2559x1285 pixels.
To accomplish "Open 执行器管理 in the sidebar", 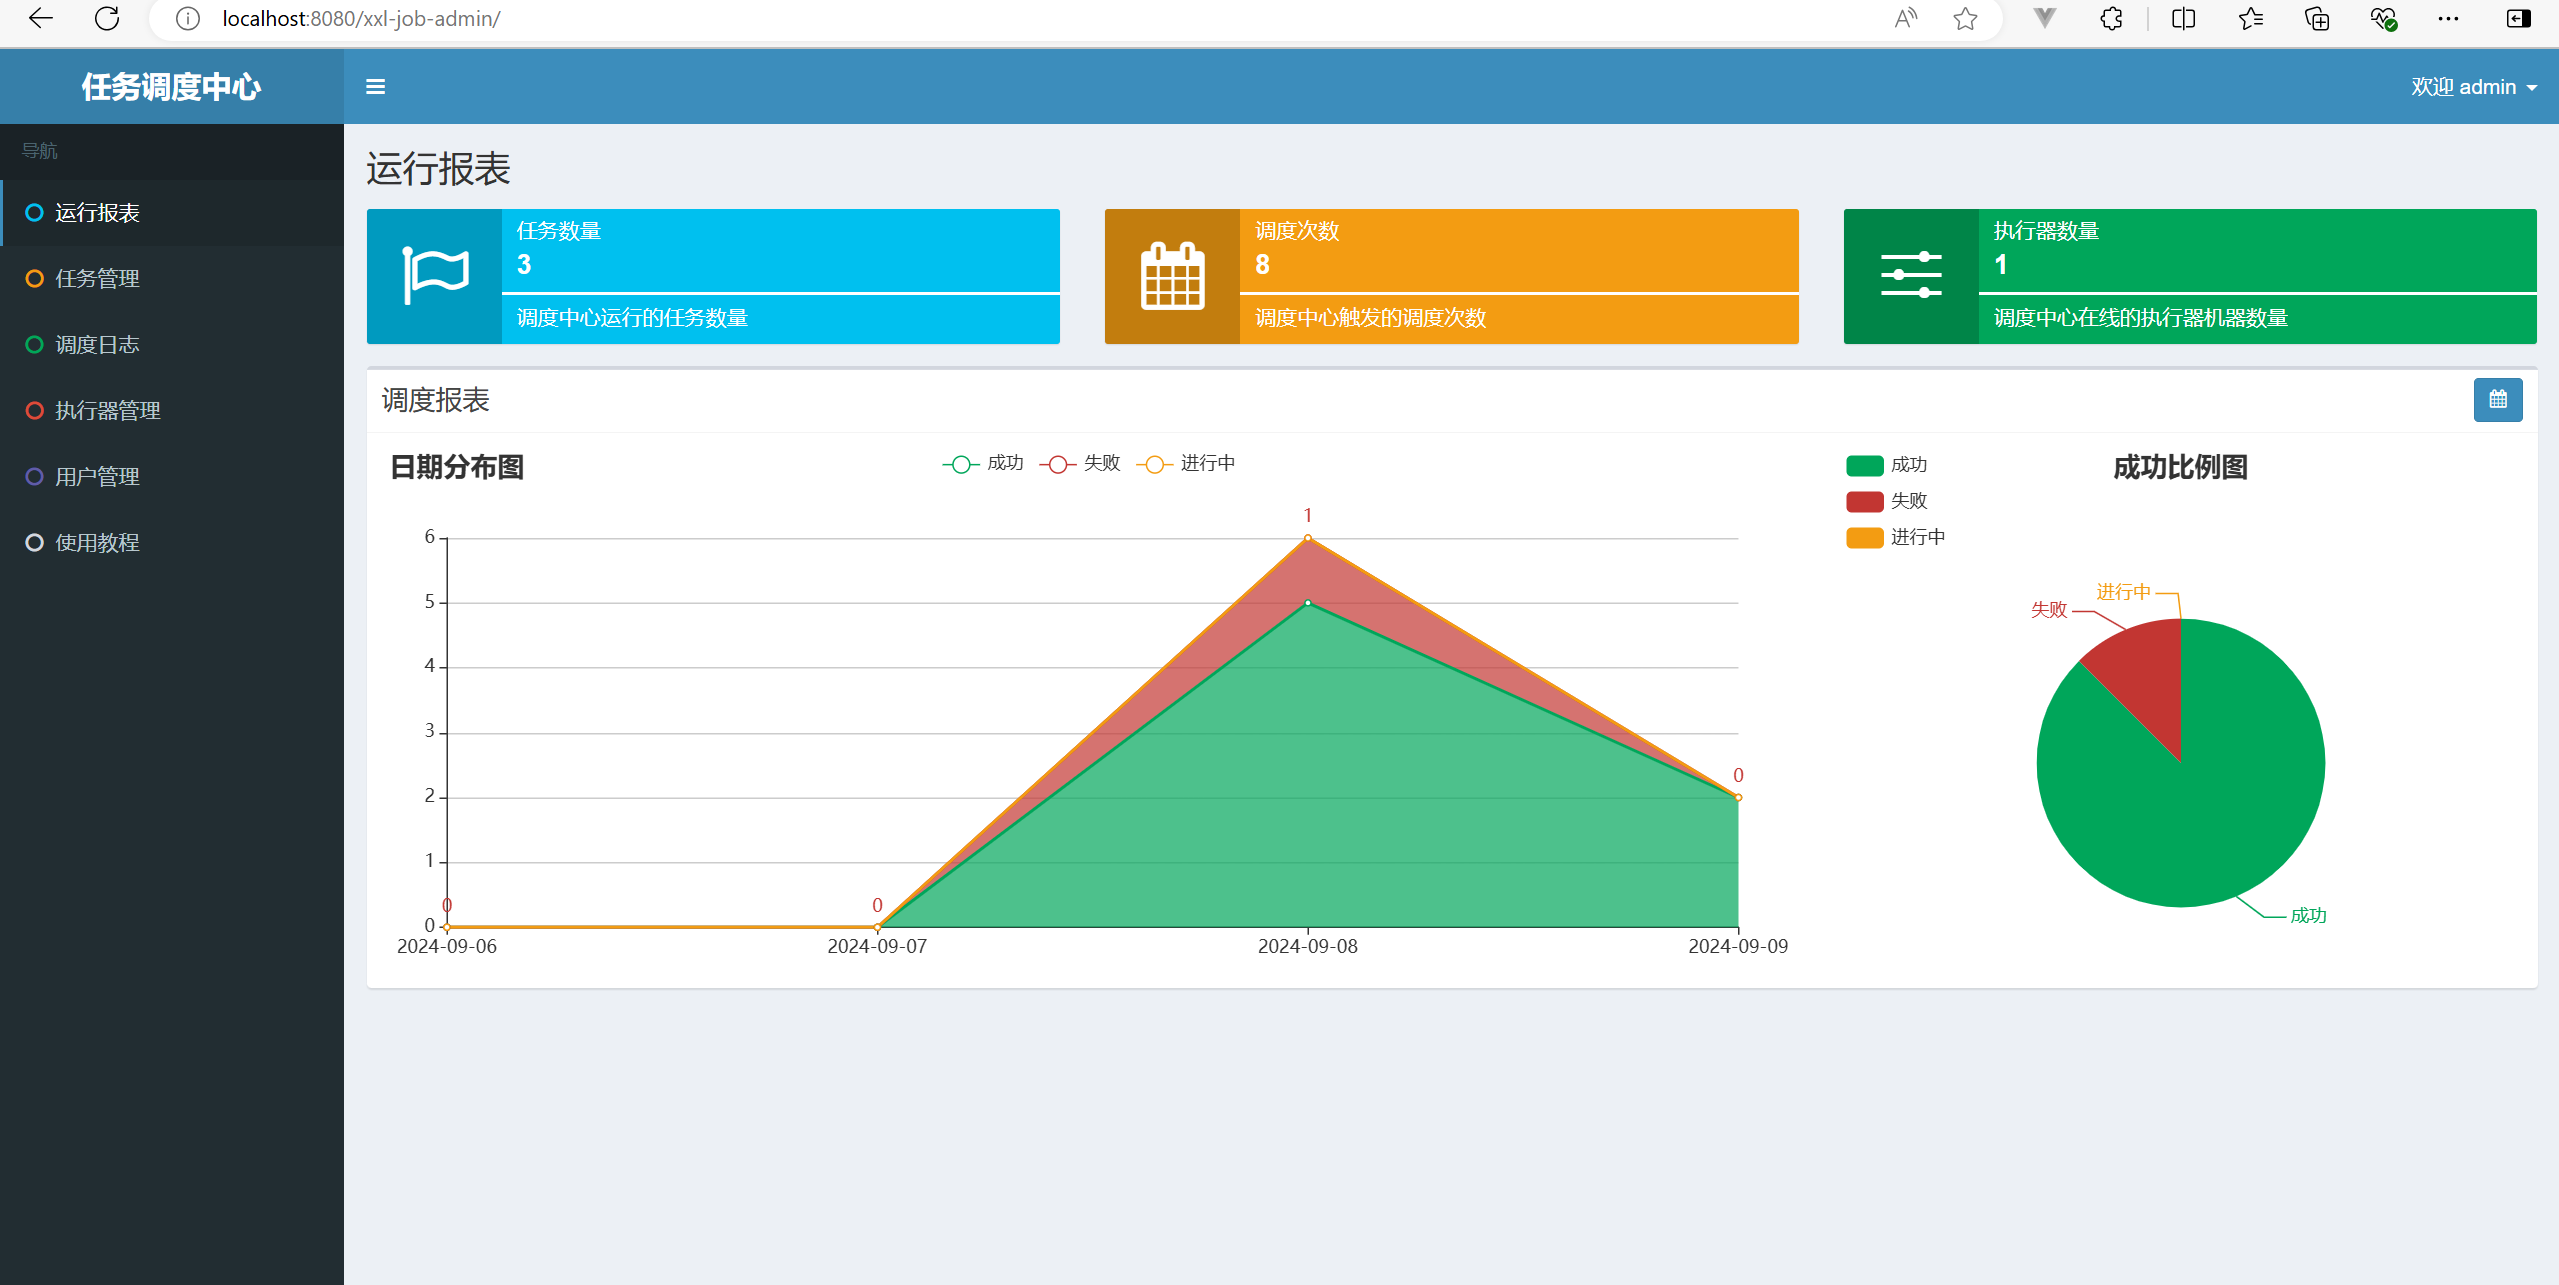I will pyautogui.click(x=172, y=411).
